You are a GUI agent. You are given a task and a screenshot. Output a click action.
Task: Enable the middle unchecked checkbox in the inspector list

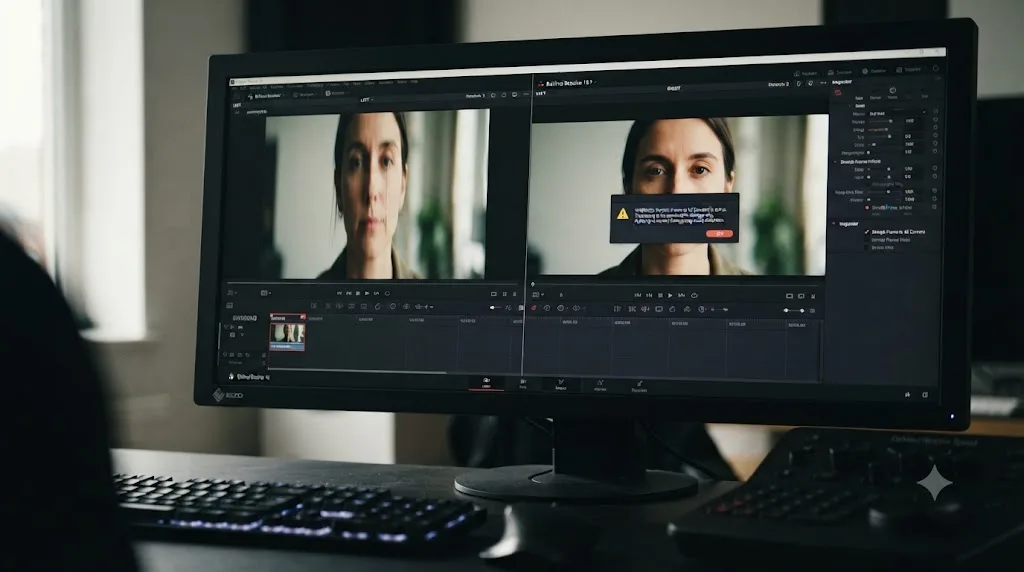pos(867,240)
